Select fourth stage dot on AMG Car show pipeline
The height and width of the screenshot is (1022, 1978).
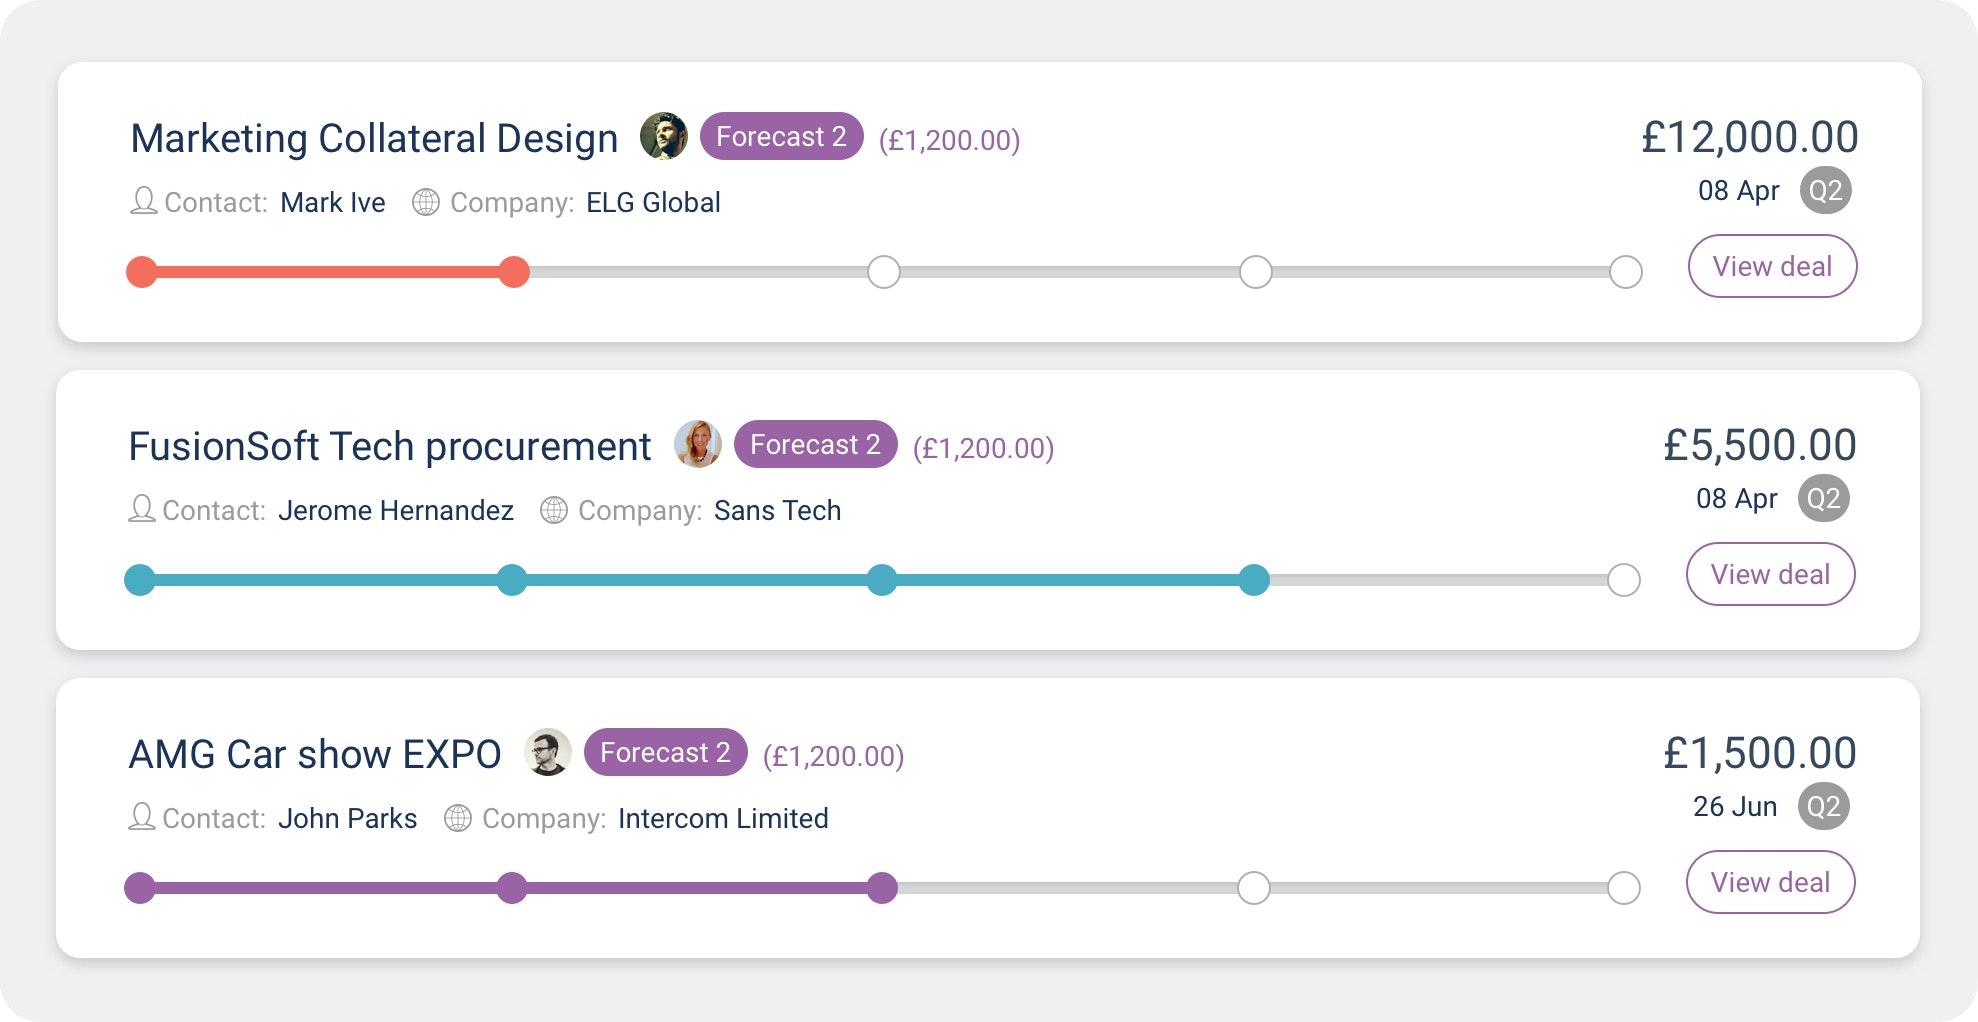coord(1254,888)
